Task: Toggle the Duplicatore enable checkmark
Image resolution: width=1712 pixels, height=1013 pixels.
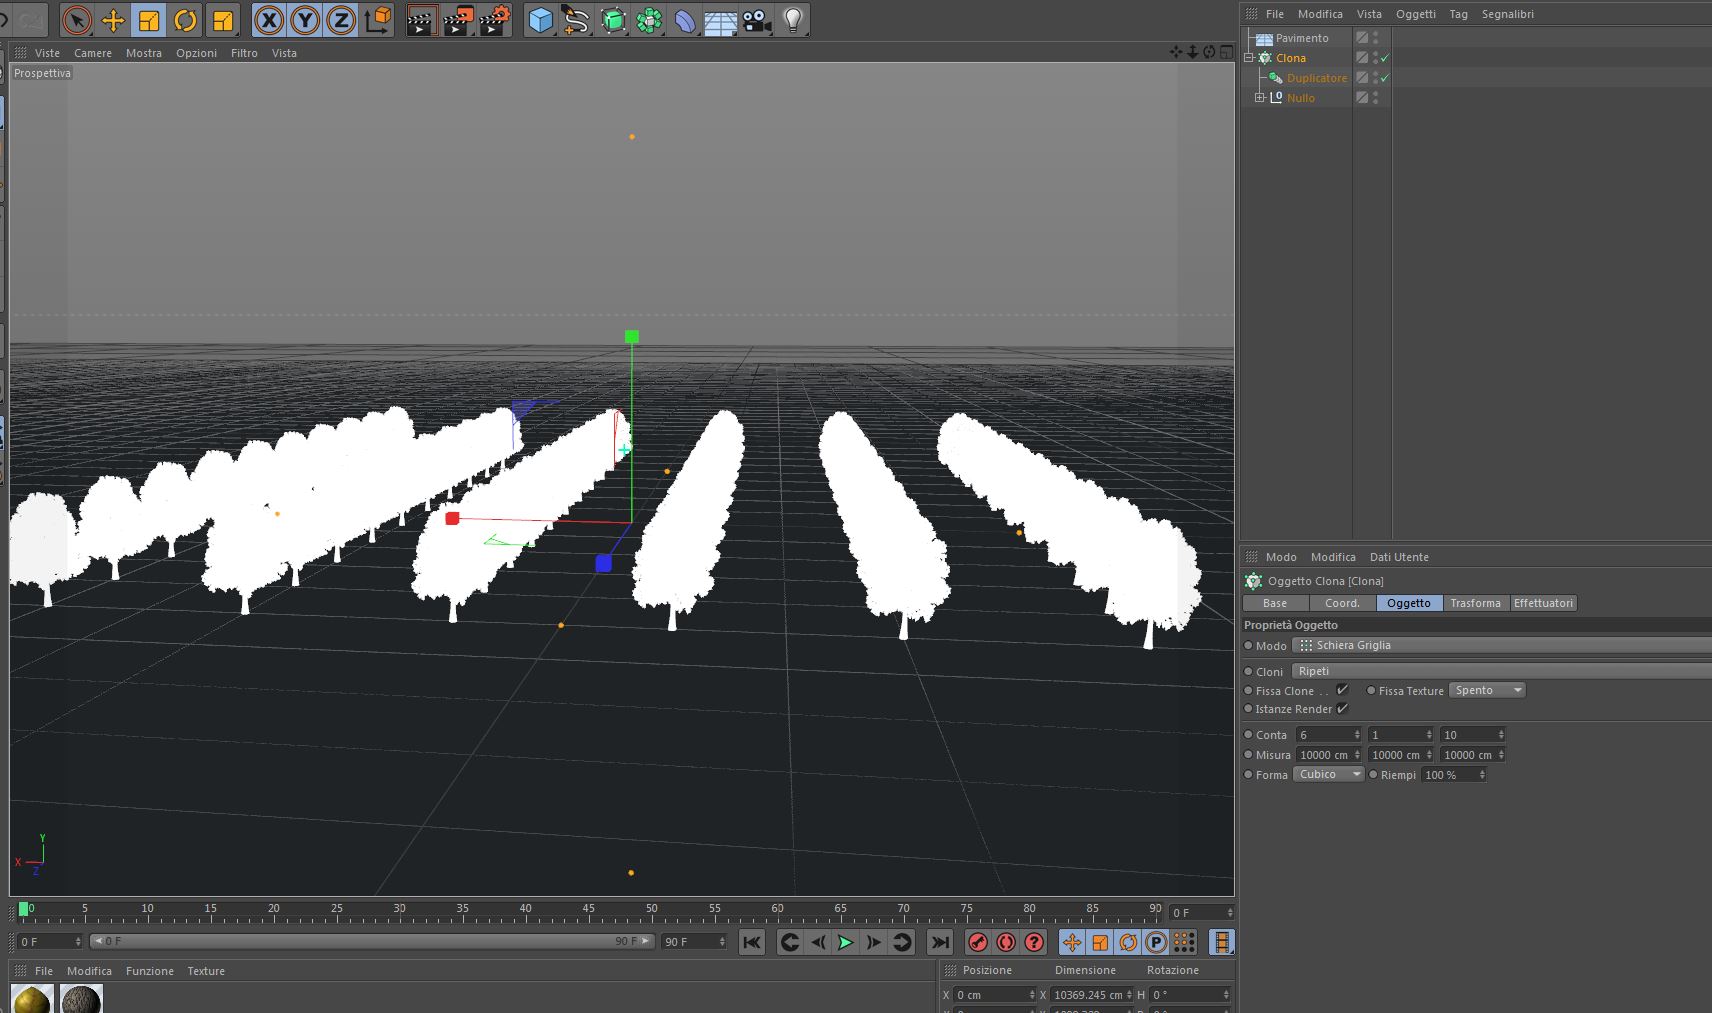Action: [x=1385, y=78]
